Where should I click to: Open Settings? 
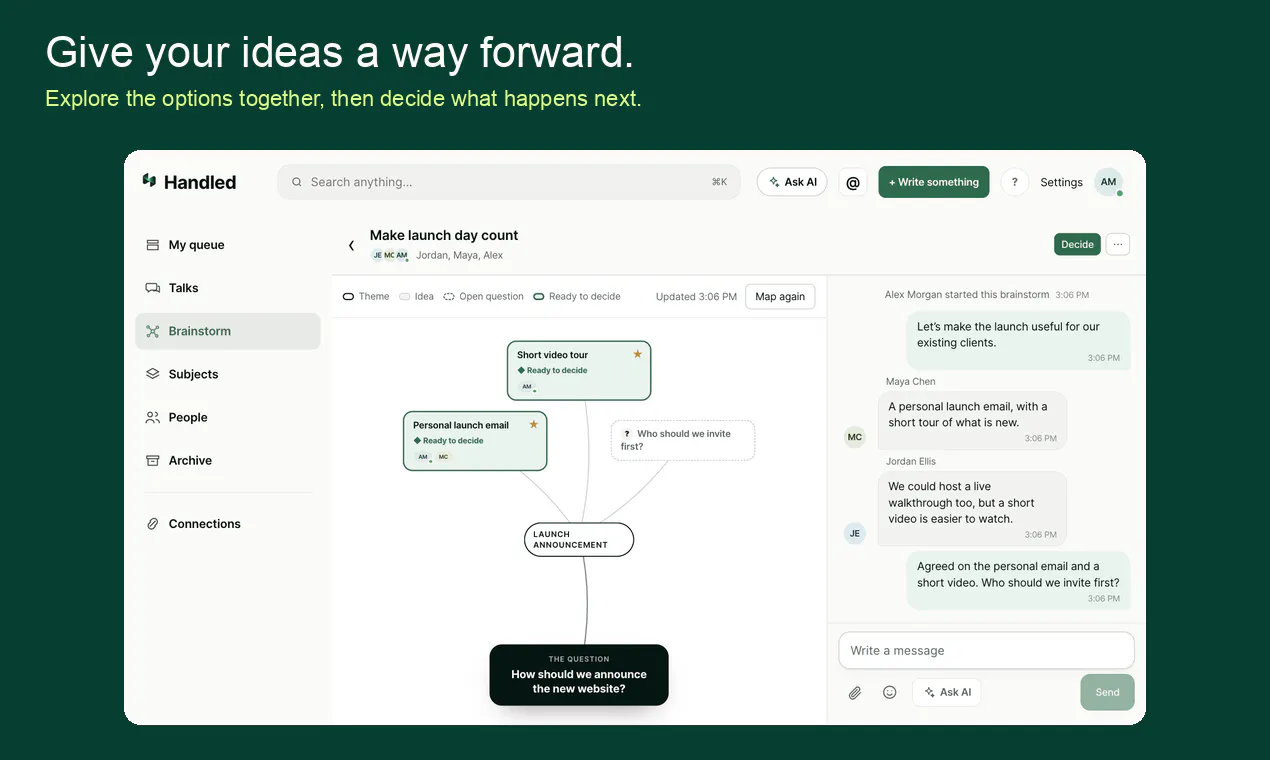point(1061,182)
